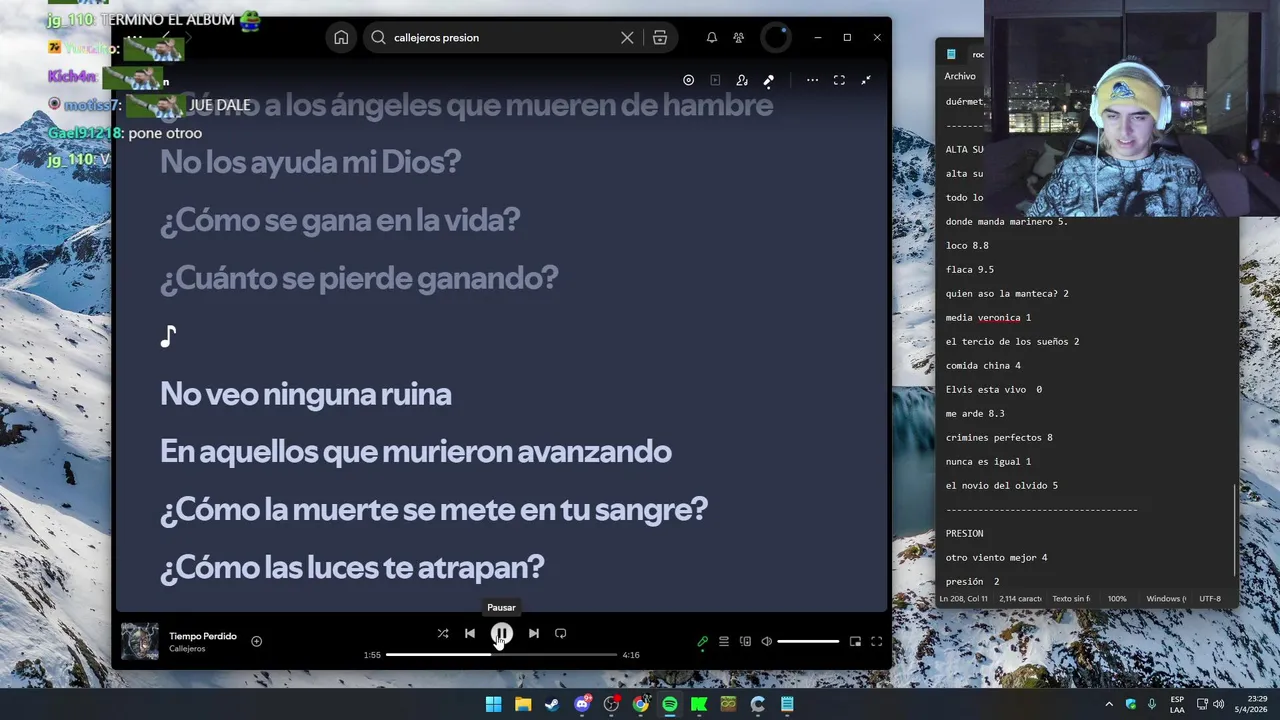Screen dimensions: 1280x720
Task: Click the Notepad zoom level 100%
Action: [1117, 599]
